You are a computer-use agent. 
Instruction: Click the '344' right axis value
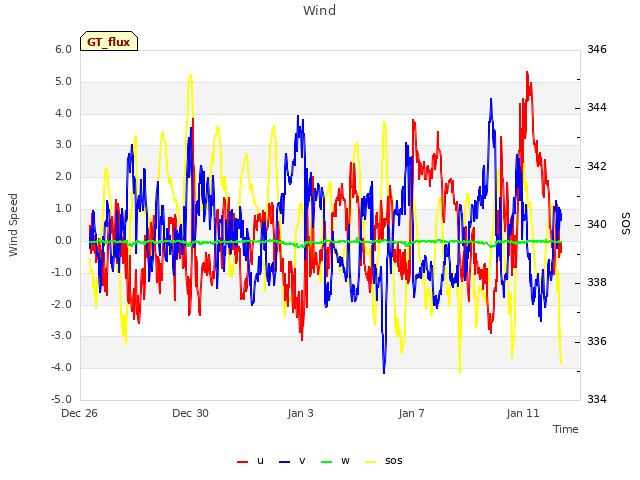pyautogui.click(x=597, y=107)
